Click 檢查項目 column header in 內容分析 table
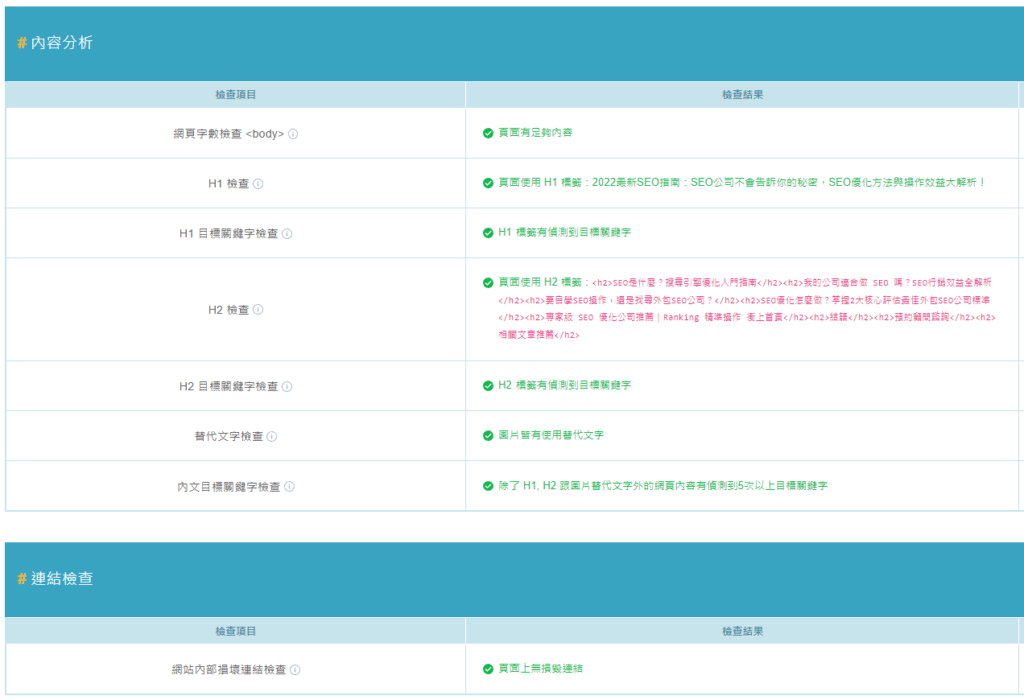 pyautogui.click(x=236, y=95)
